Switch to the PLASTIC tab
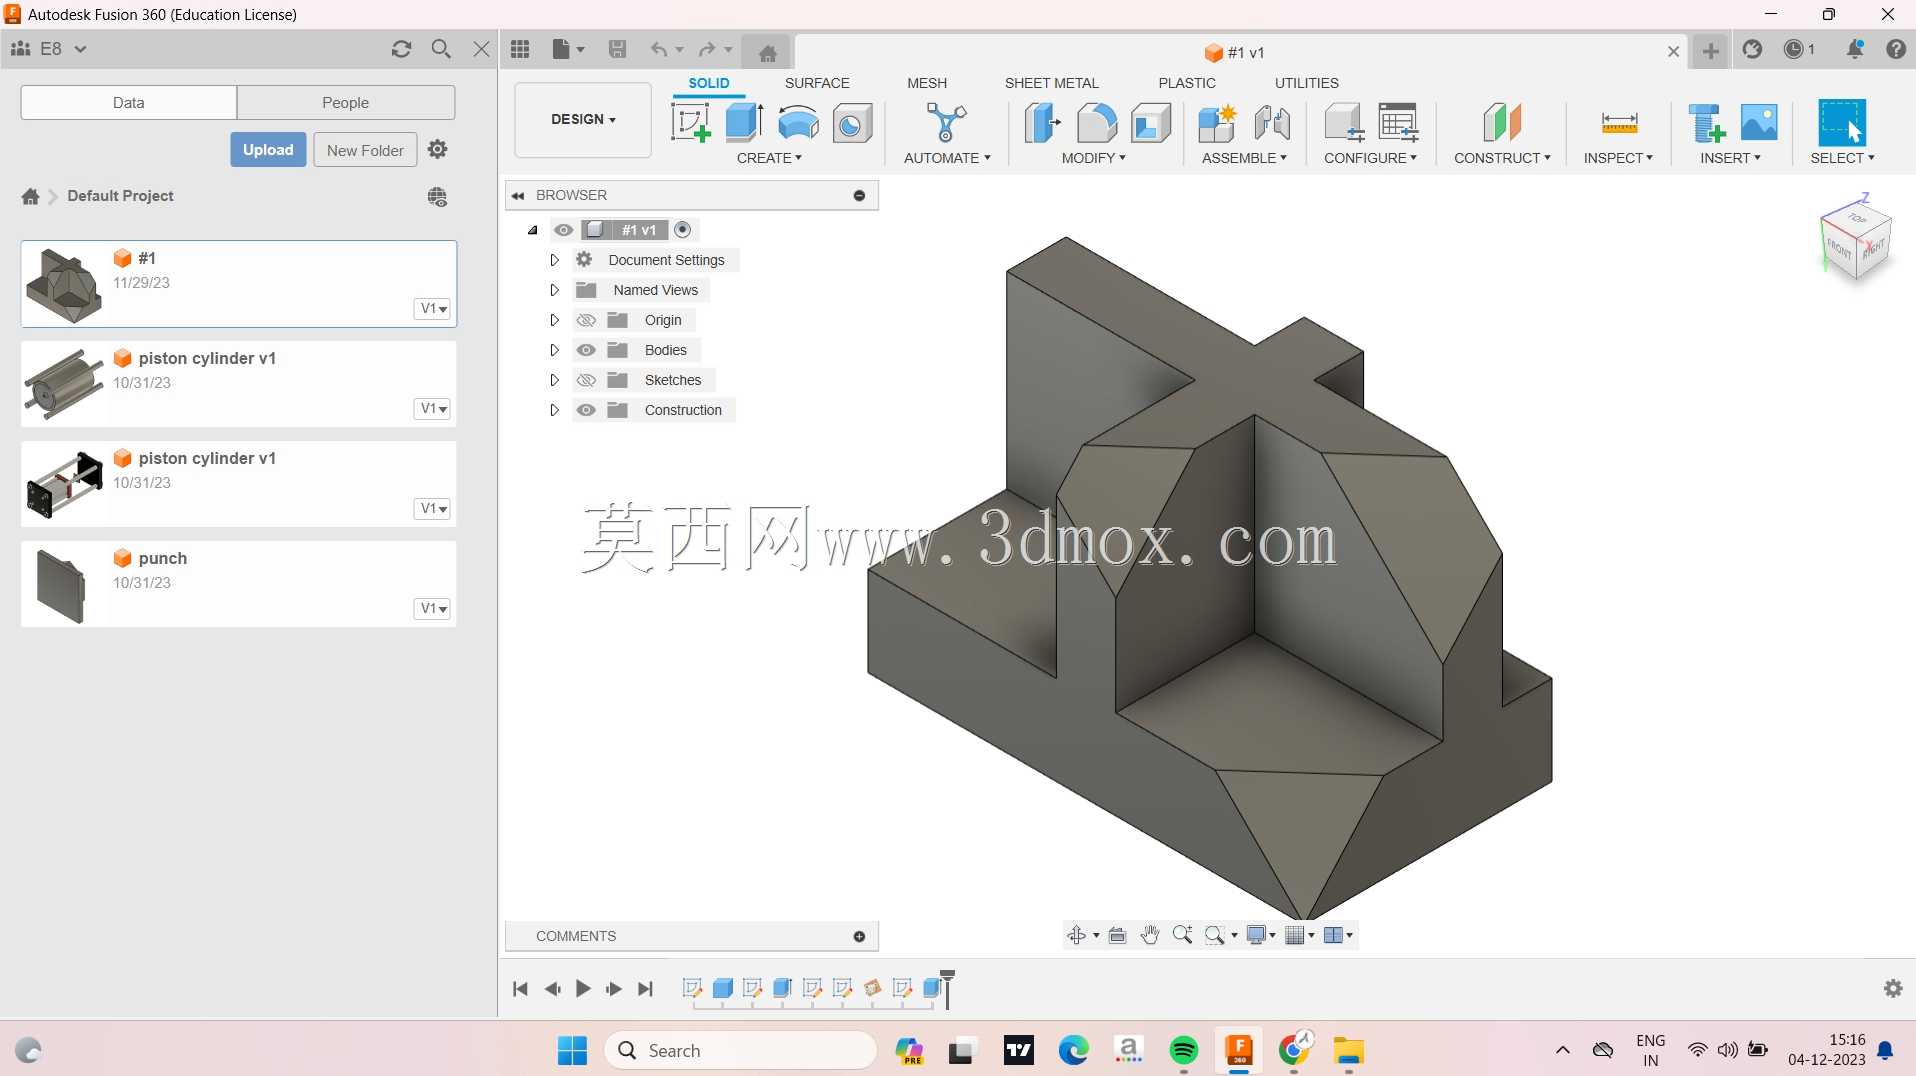 (1187, 83)
